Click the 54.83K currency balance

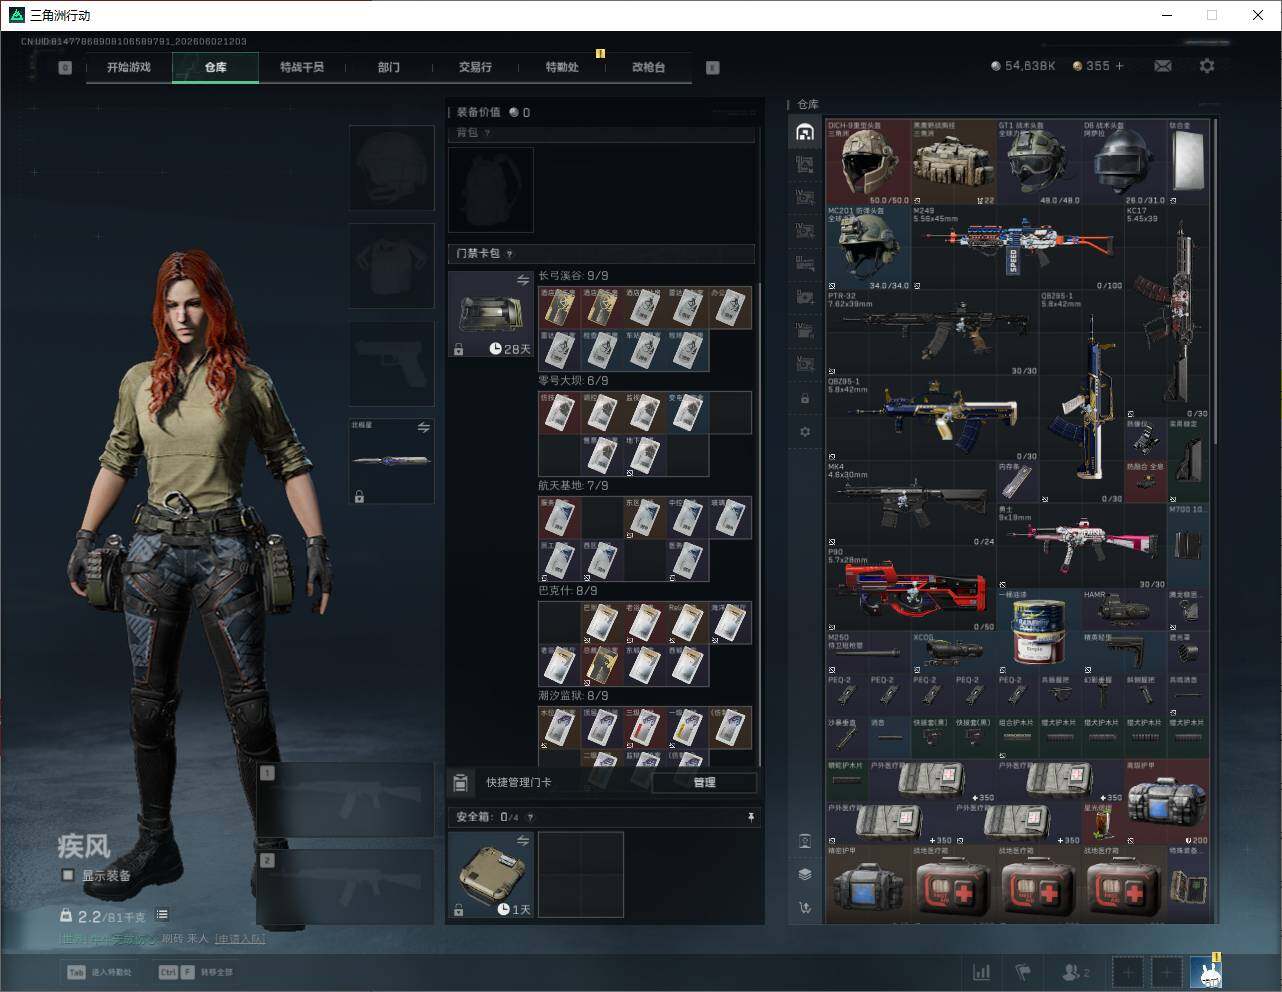1023,66
